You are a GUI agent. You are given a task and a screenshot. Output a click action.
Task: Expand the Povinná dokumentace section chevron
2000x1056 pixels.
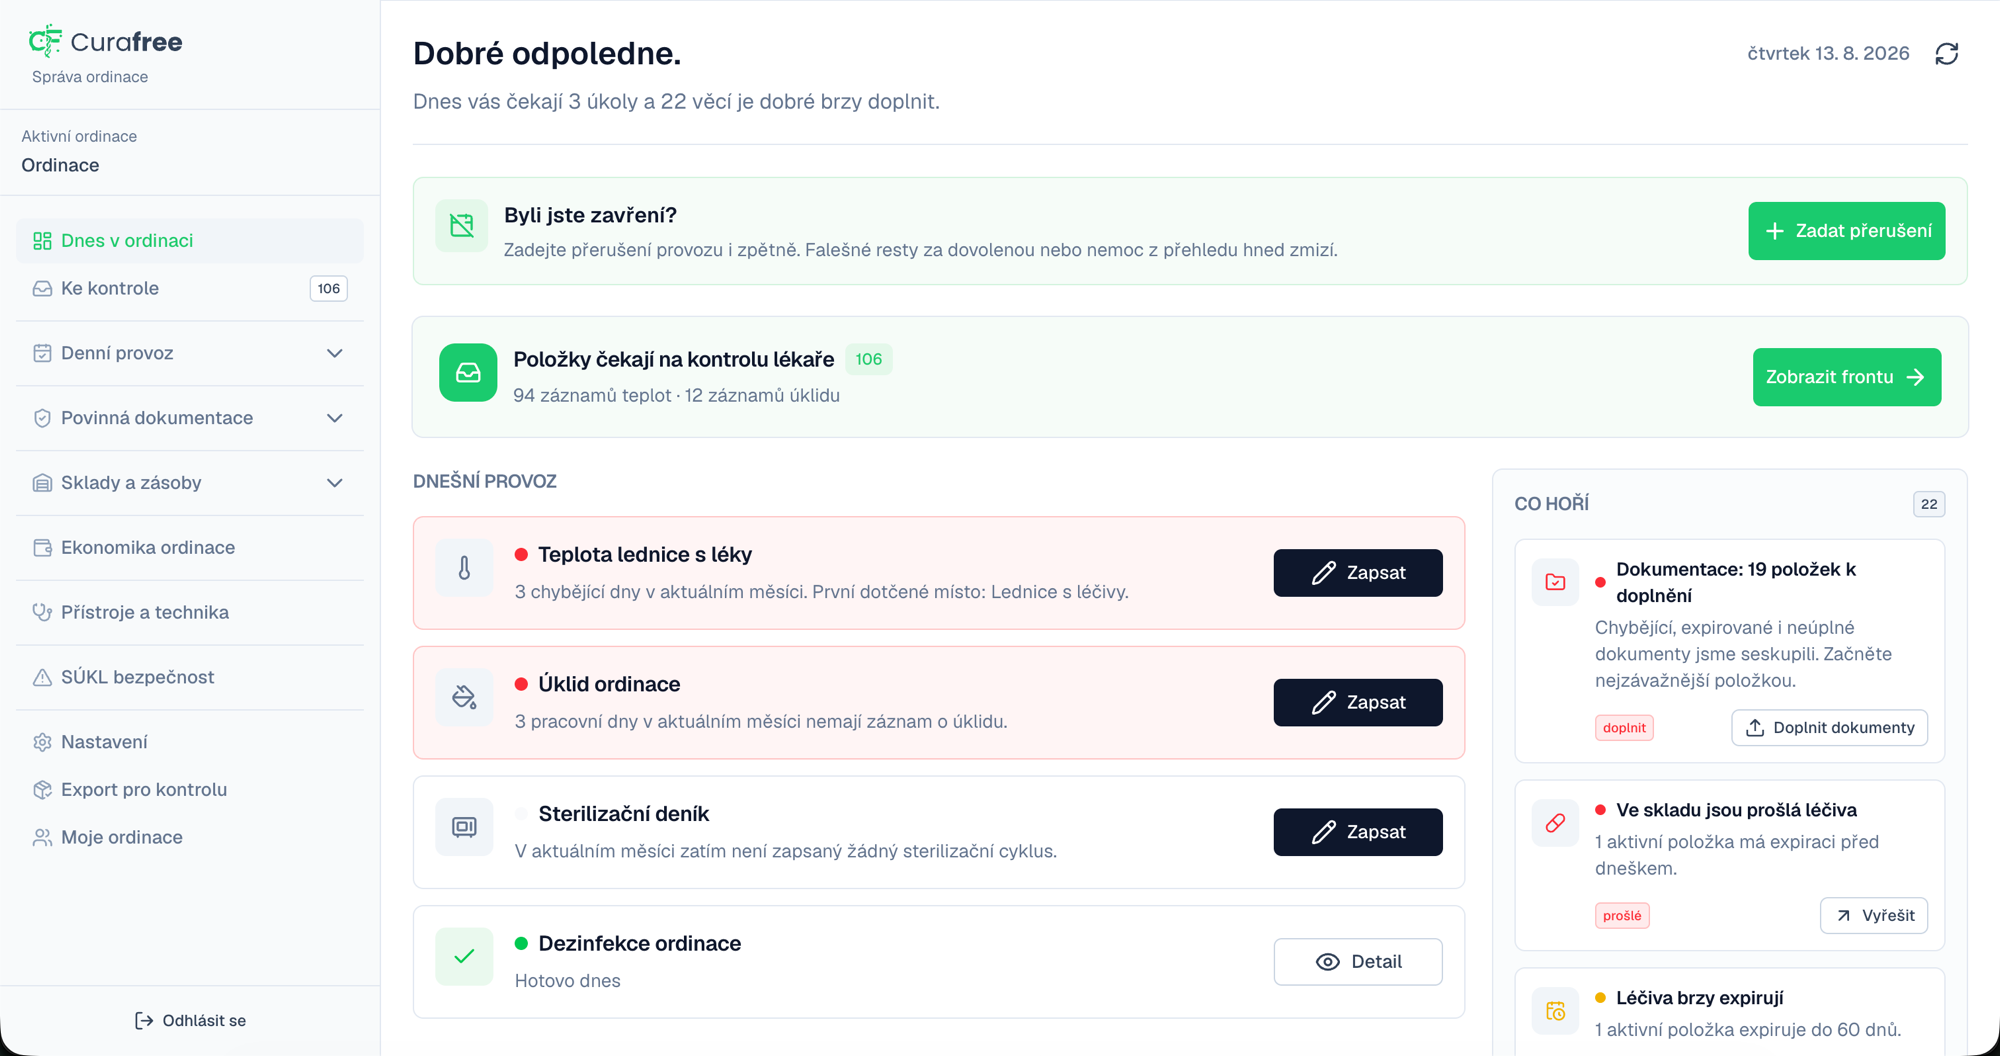pyautogui.click(x=335, y=418)
